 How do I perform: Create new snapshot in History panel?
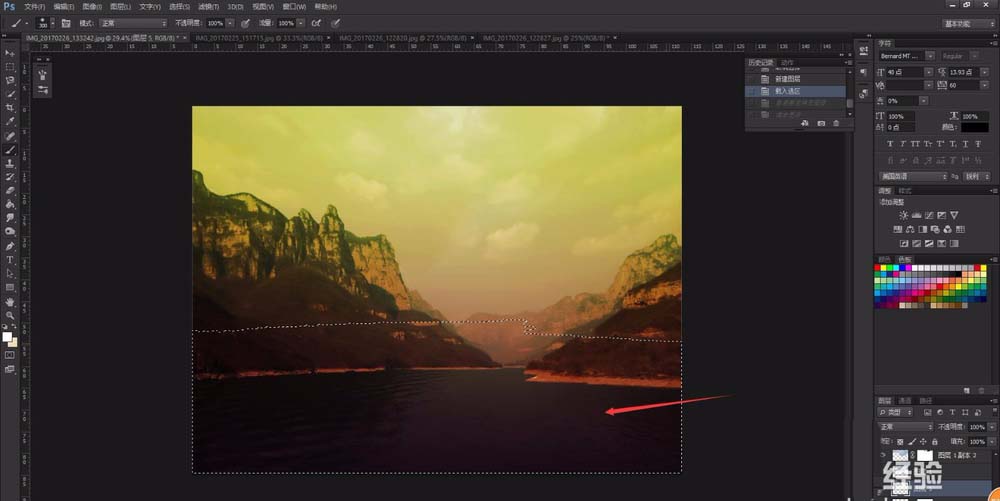[821, 123]
